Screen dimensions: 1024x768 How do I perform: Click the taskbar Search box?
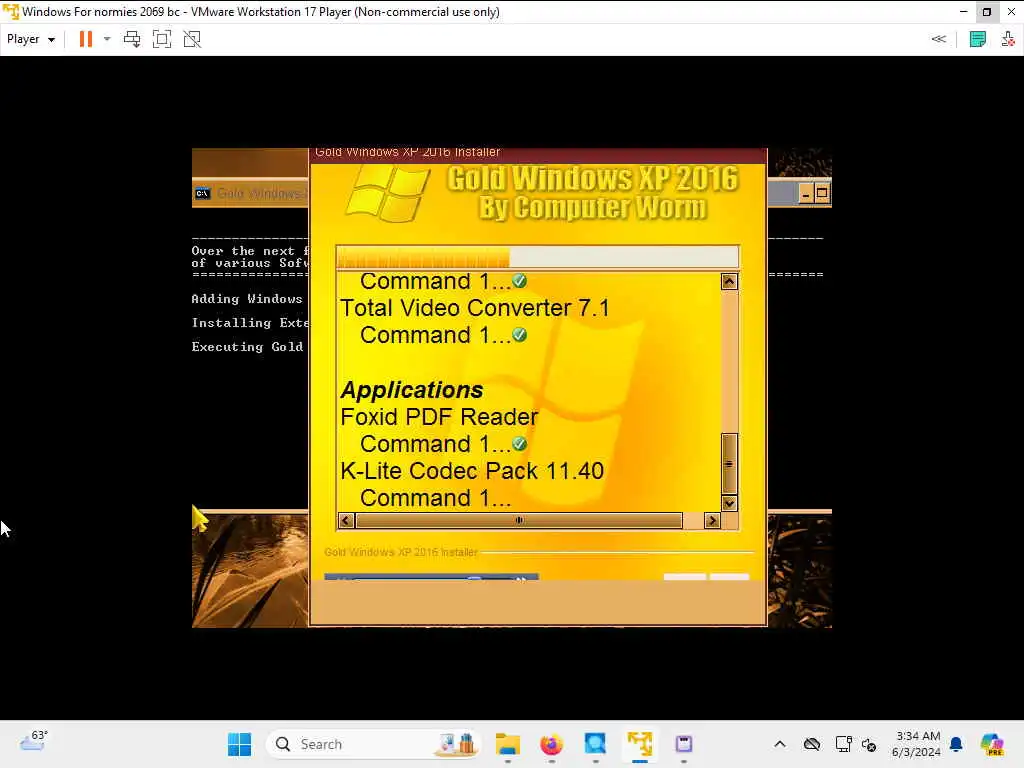click(x=374, y=744)
